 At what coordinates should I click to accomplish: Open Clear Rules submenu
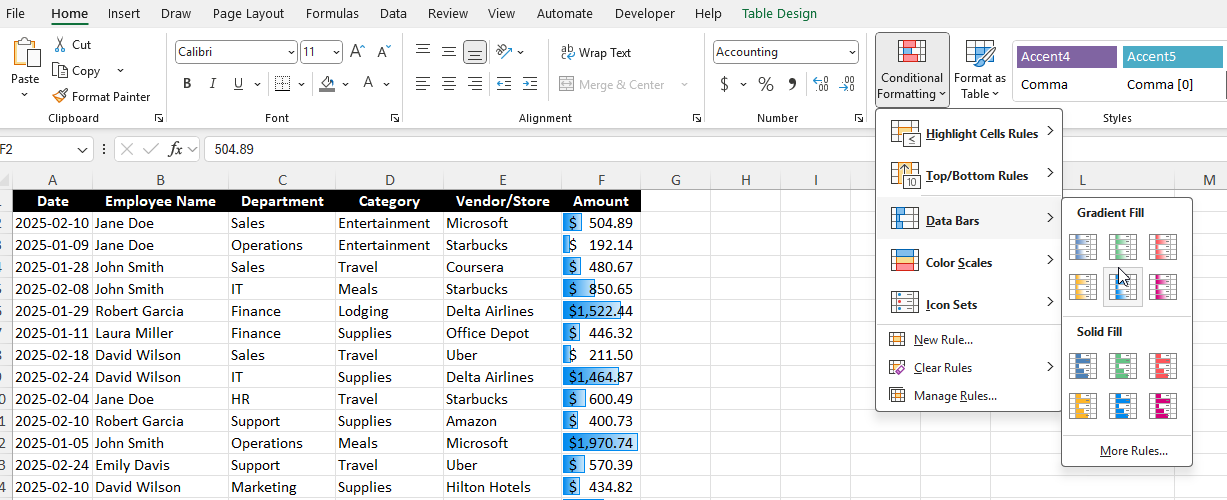[968, 368]
